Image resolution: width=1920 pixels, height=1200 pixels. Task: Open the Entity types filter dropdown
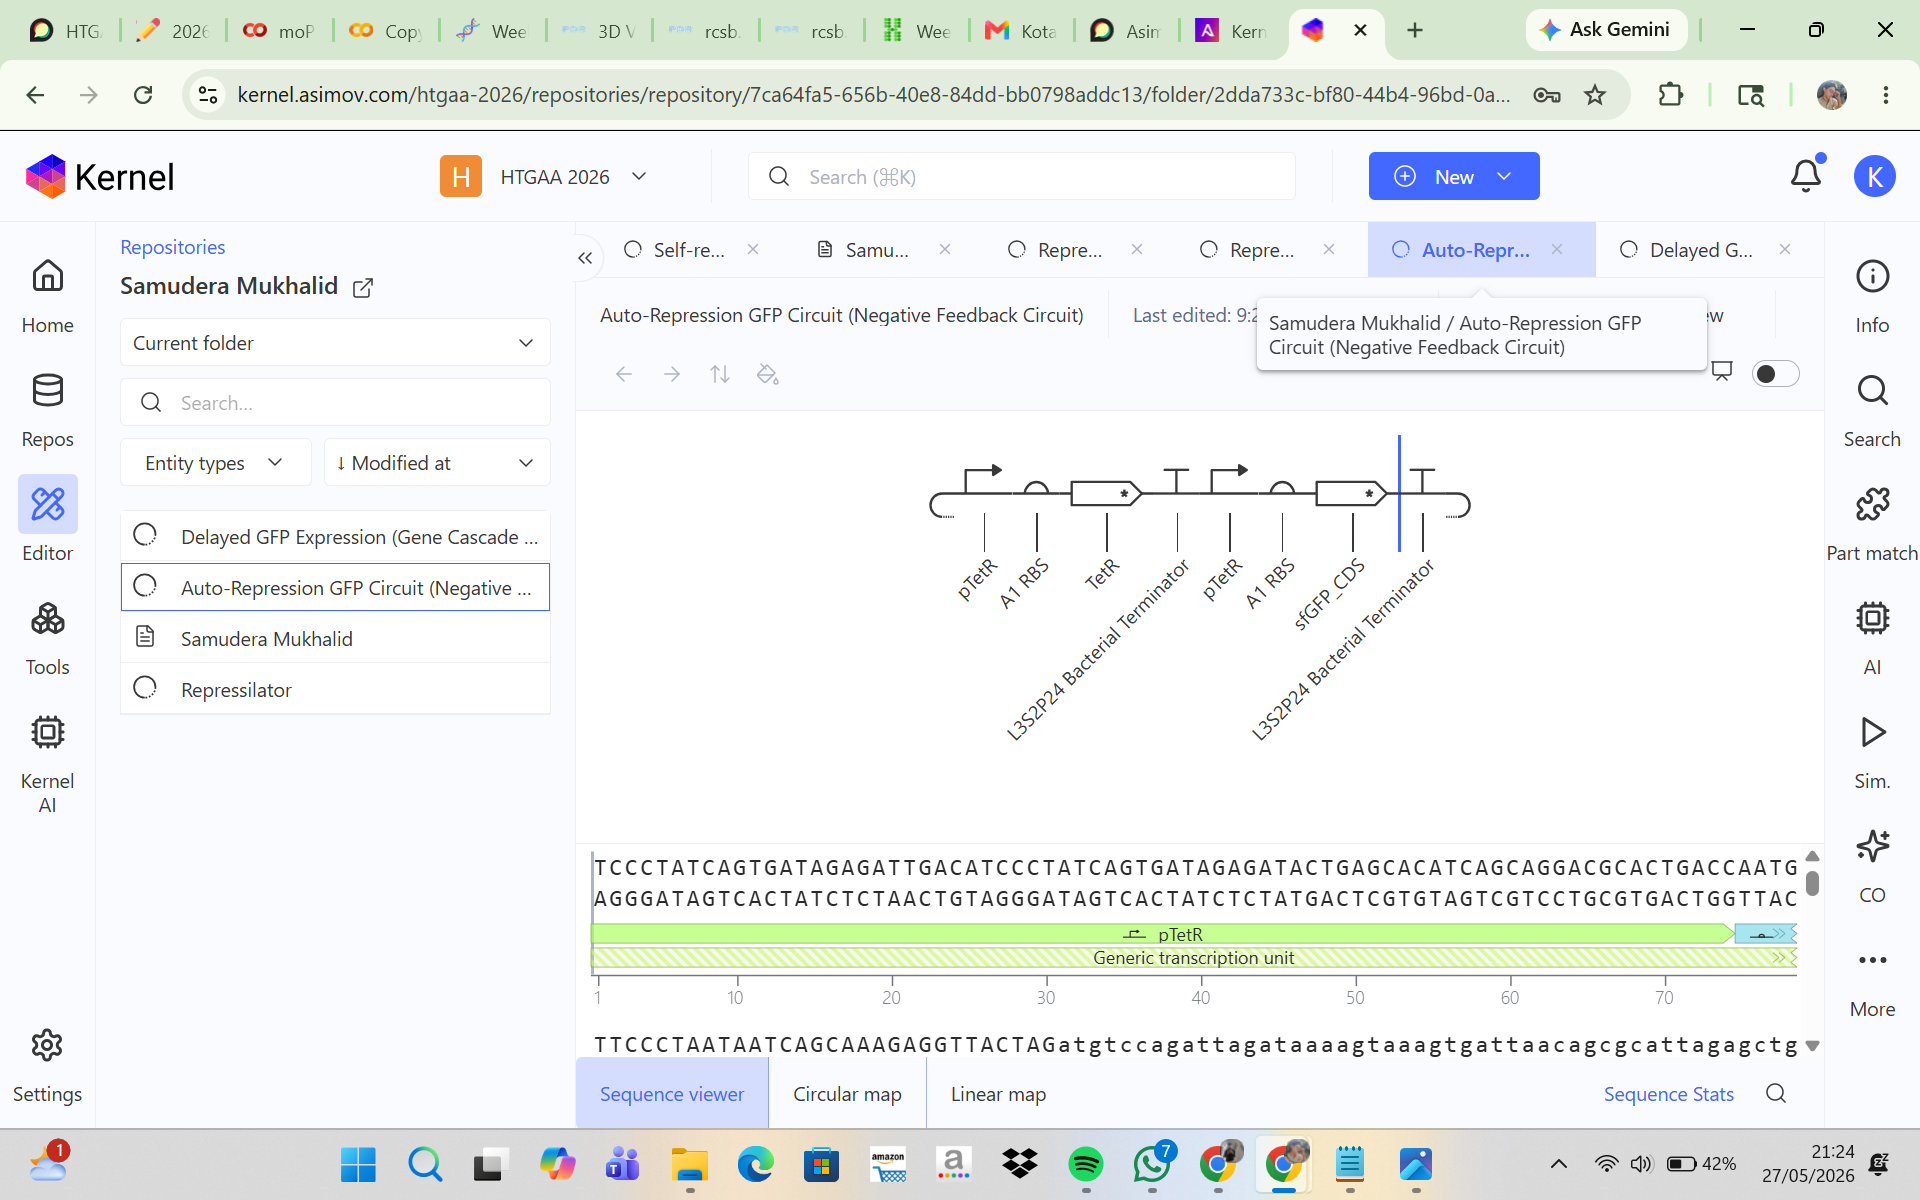click(x=215, y=462)
